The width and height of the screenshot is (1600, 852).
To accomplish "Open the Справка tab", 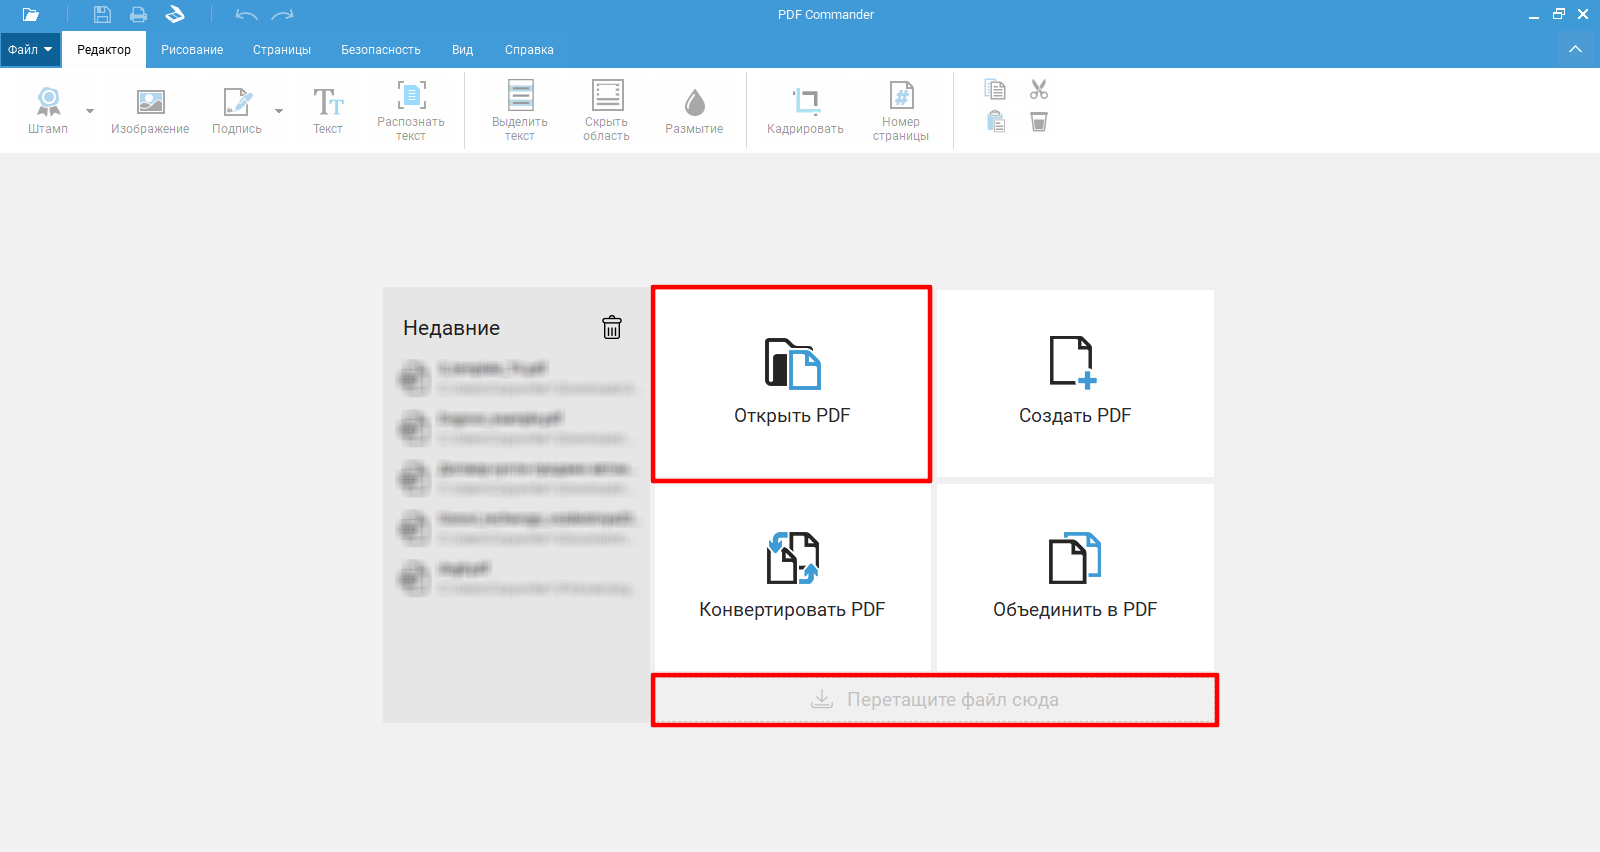I will pos(529,50).
